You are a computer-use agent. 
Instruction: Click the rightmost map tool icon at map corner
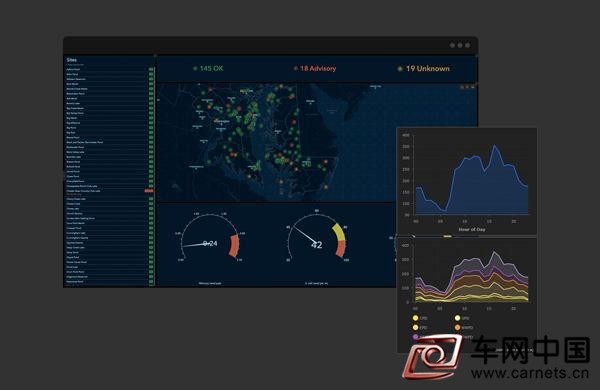[x=473, y=87]
